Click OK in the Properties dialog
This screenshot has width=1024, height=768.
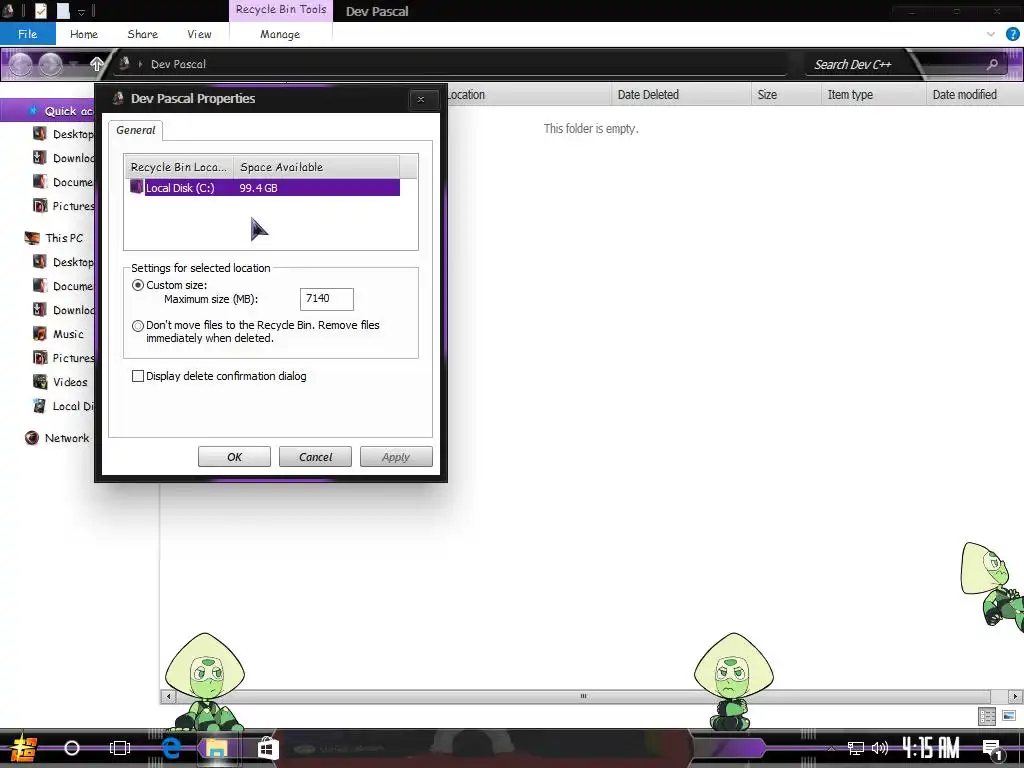(234, 457)
